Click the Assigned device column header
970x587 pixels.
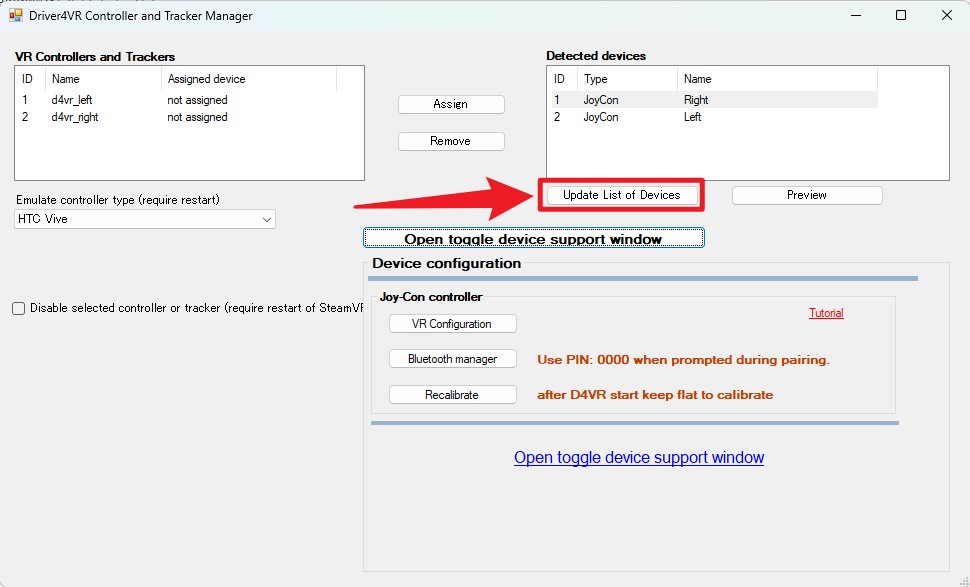point(249,79)
